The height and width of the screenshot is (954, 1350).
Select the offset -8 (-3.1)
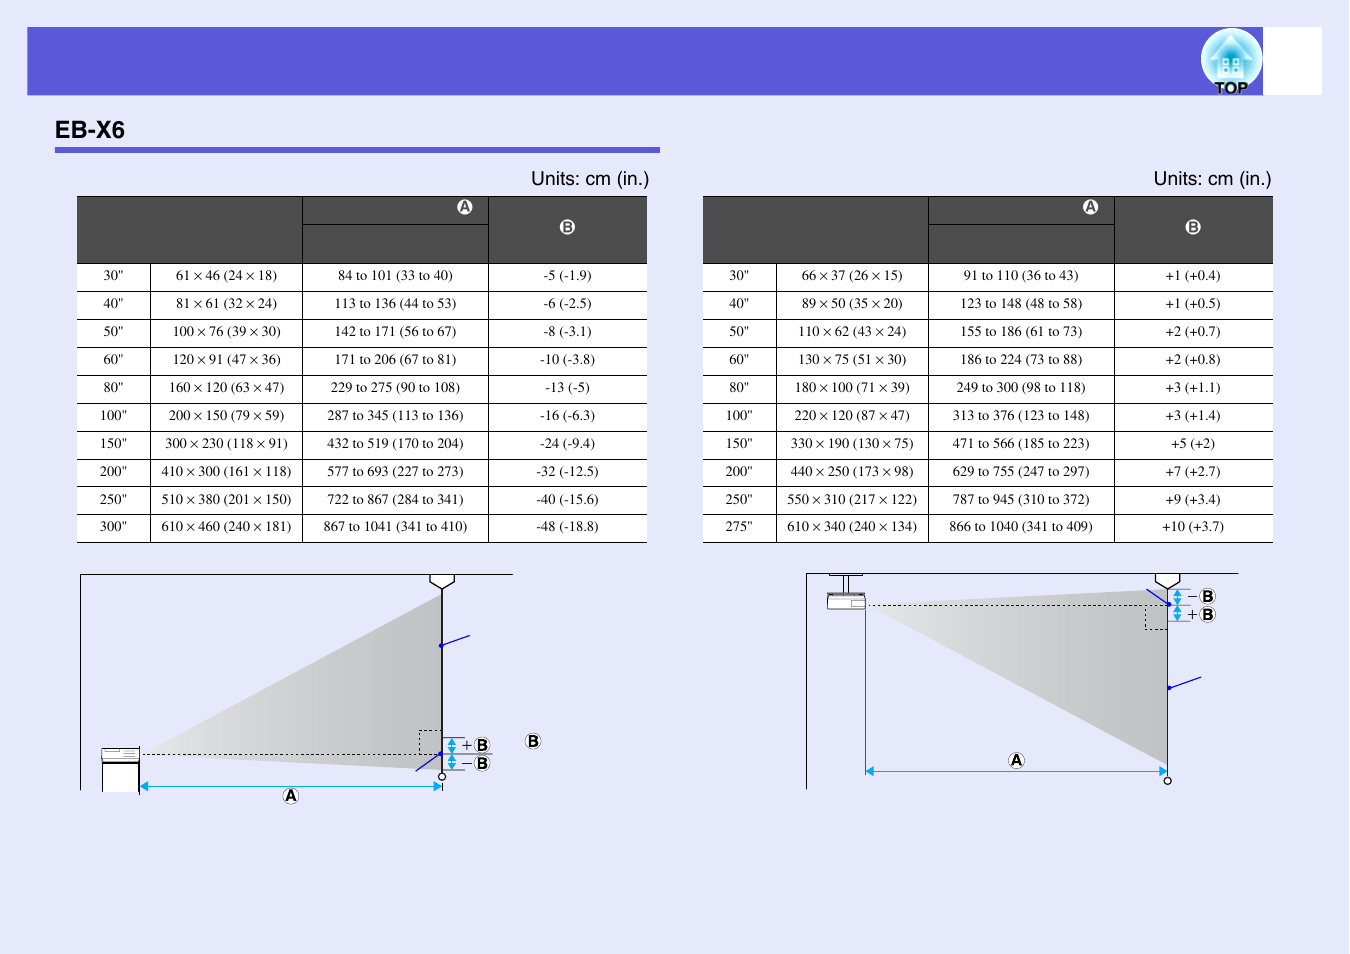[567, 332]
